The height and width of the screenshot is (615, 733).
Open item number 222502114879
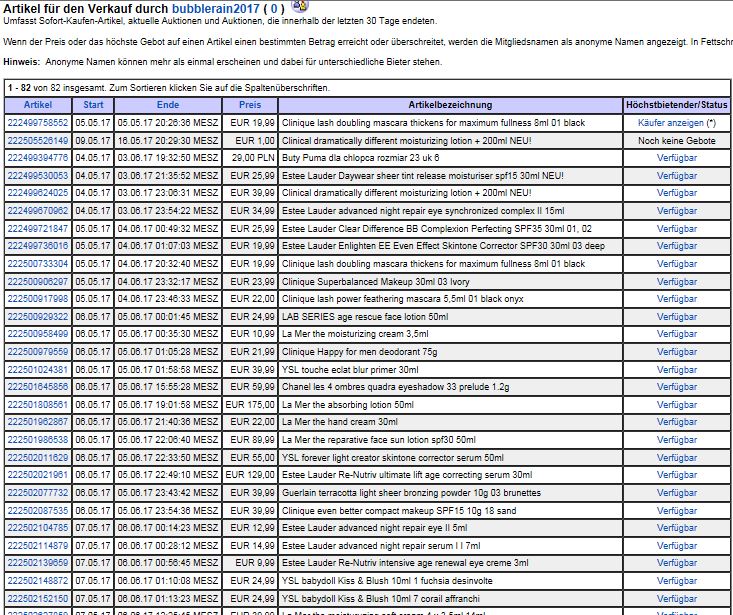(38, 545)
